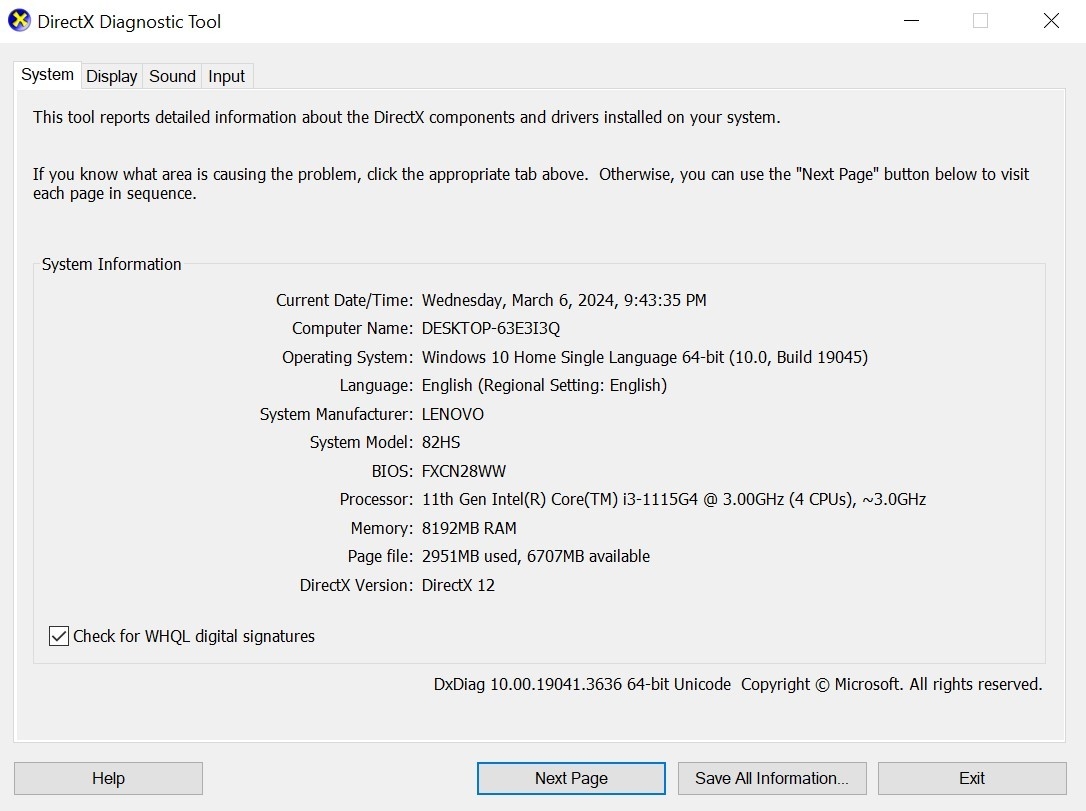Click the Memory 8192MB RAM line
This screenshot has height=811, width=1086.
470,528
